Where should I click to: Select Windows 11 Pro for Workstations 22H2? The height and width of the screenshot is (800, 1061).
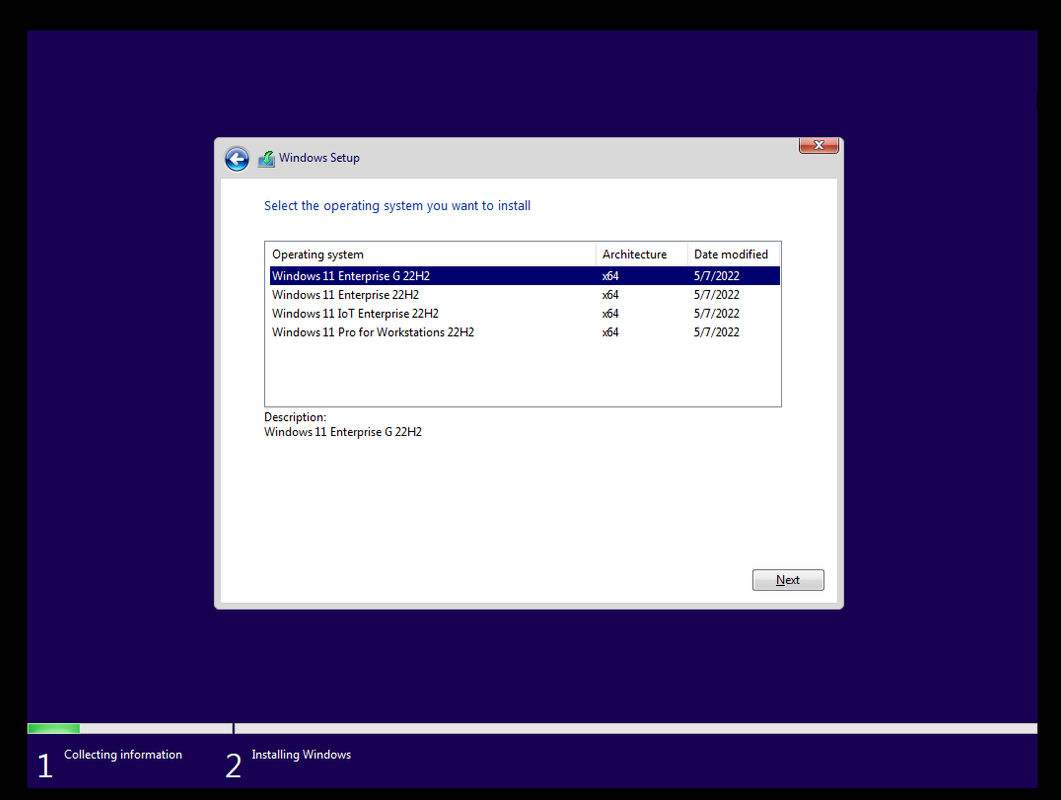(x=524, y=332)
